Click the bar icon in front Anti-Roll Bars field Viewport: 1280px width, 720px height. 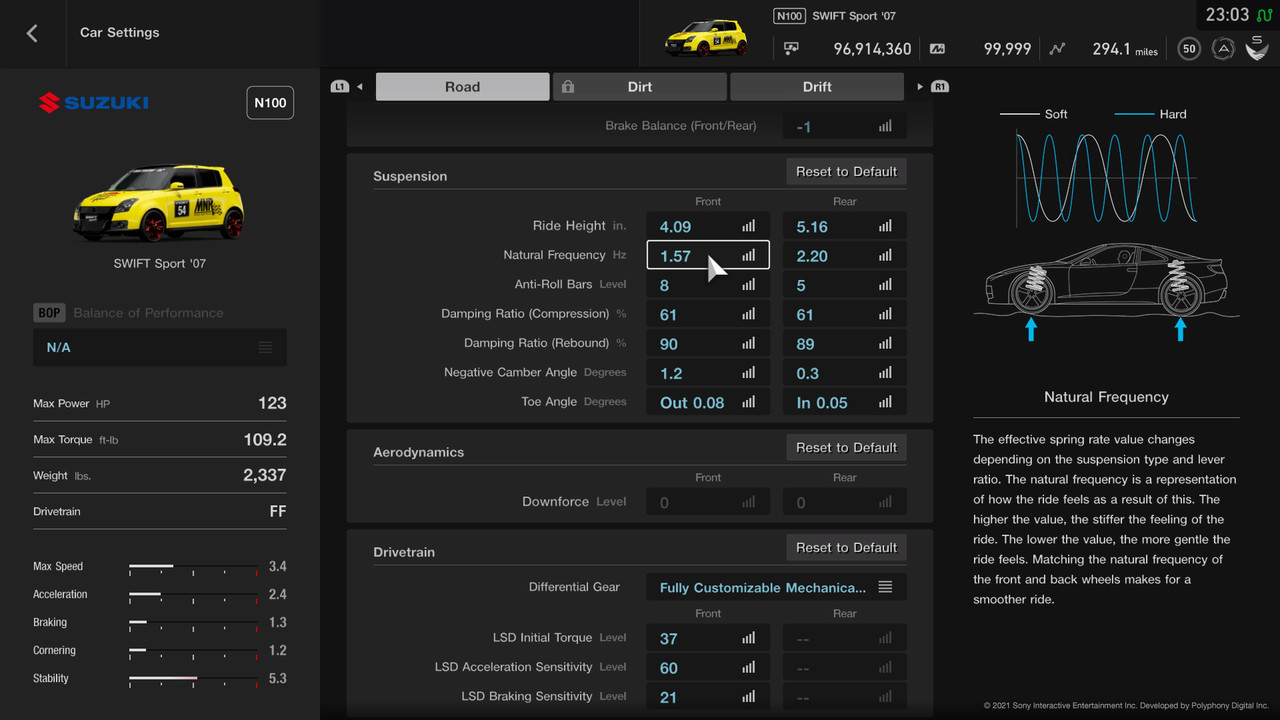point(749,285)
